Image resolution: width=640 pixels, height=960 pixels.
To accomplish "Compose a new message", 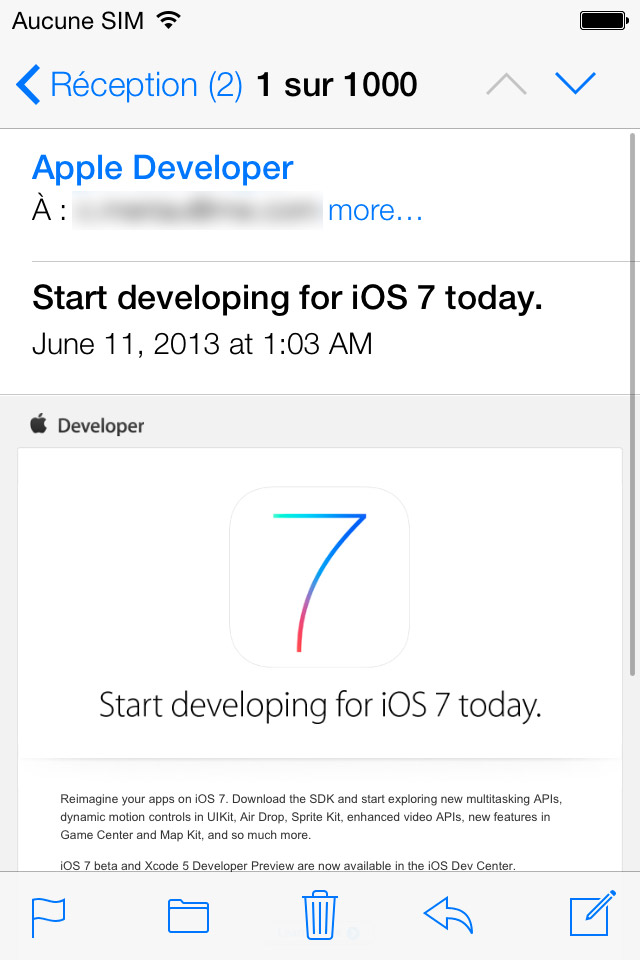I will 592,913.
